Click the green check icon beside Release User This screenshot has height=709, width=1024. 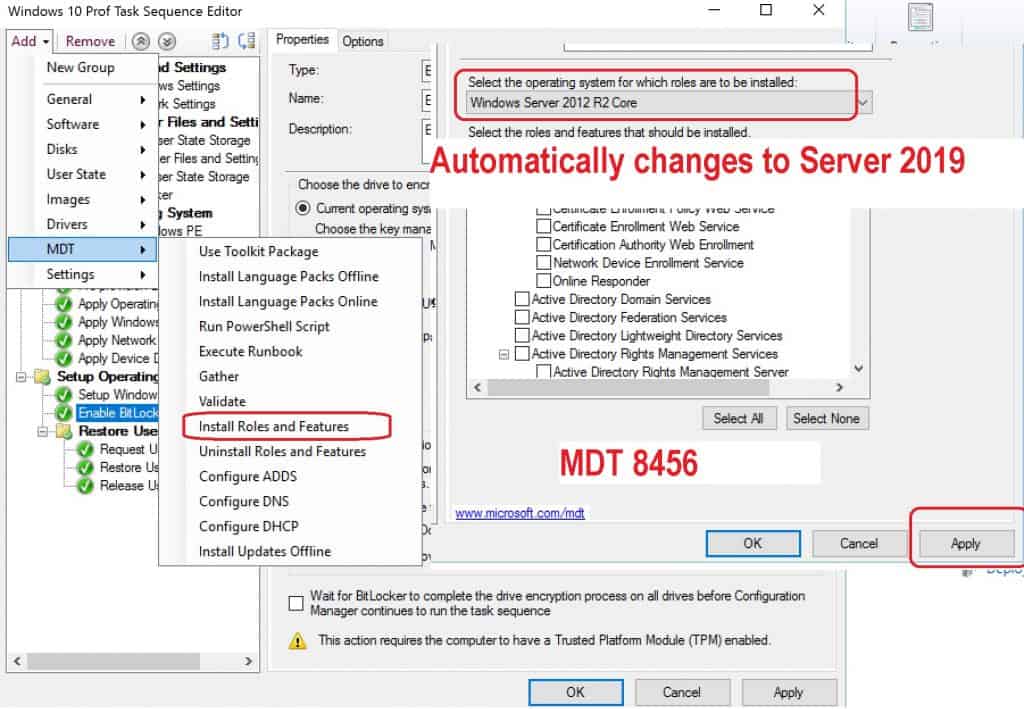point(85,486)
